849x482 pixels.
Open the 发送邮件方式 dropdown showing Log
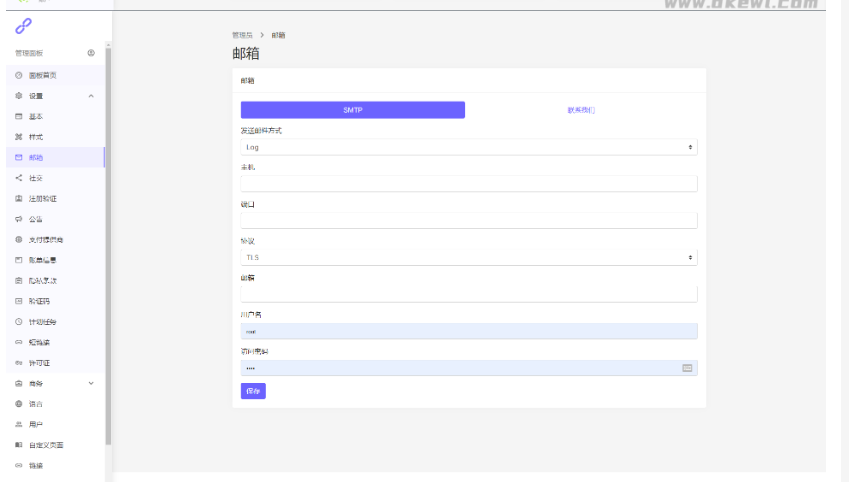click(468, 147)
